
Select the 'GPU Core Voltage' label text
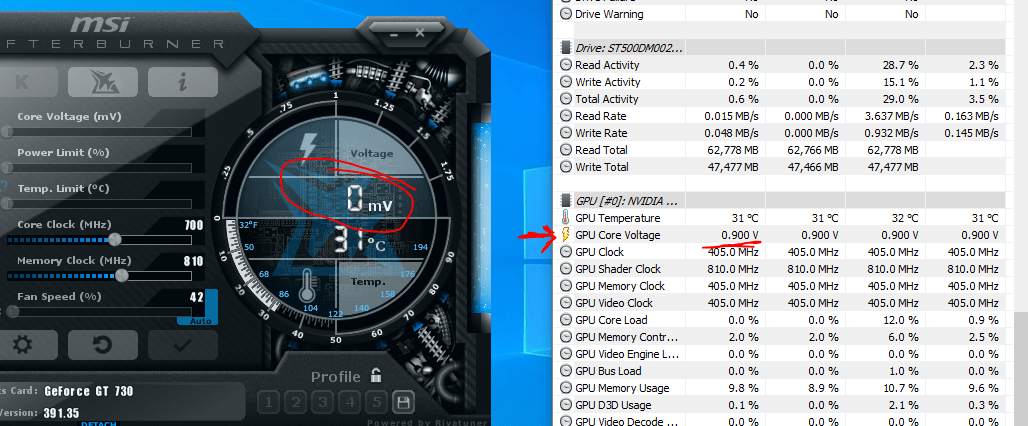(x=618, y=235)
